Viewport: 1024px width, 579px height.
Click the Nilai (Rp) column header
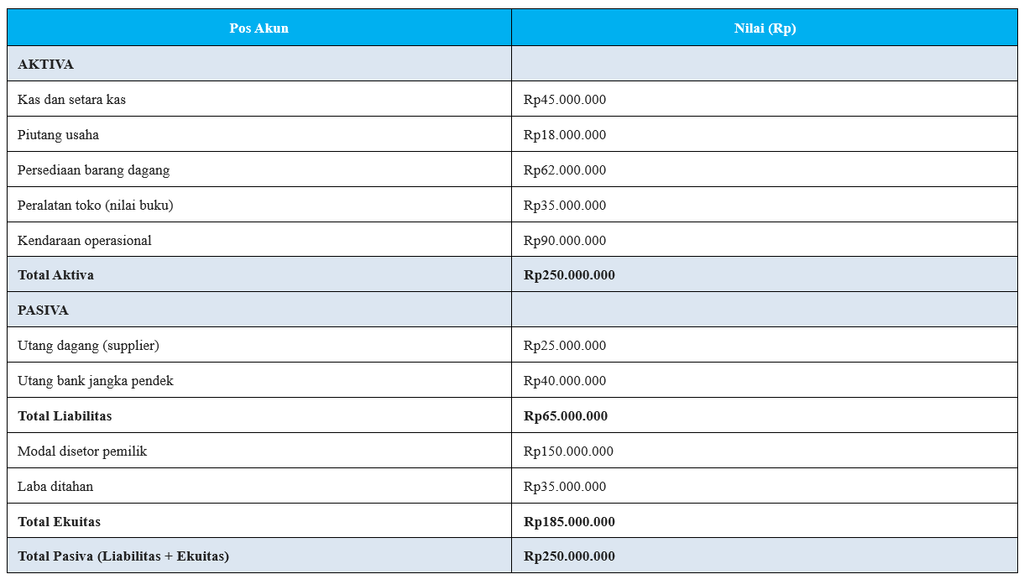click(764, 28)
